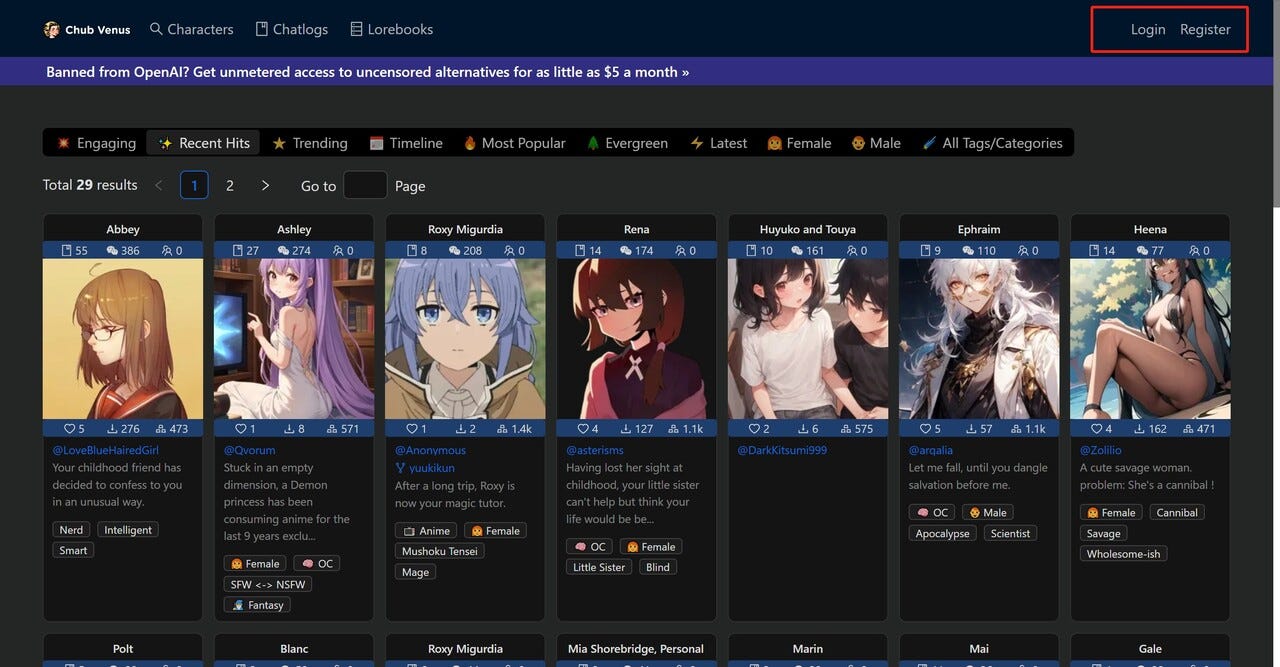Viewport: 1280px width, 667px height.
Task: Click the Login button
Action: [1148, 29]
